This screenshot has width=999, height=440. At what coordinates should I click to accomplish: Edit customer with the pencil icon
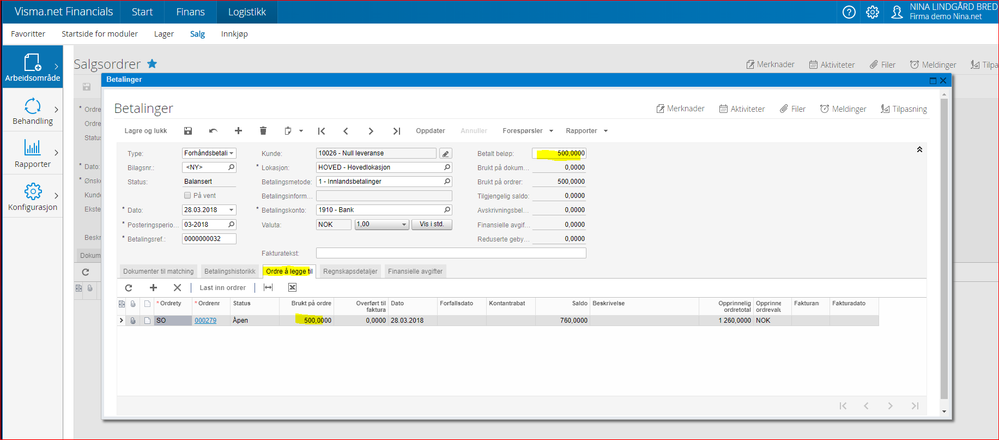tap(446, 153)
